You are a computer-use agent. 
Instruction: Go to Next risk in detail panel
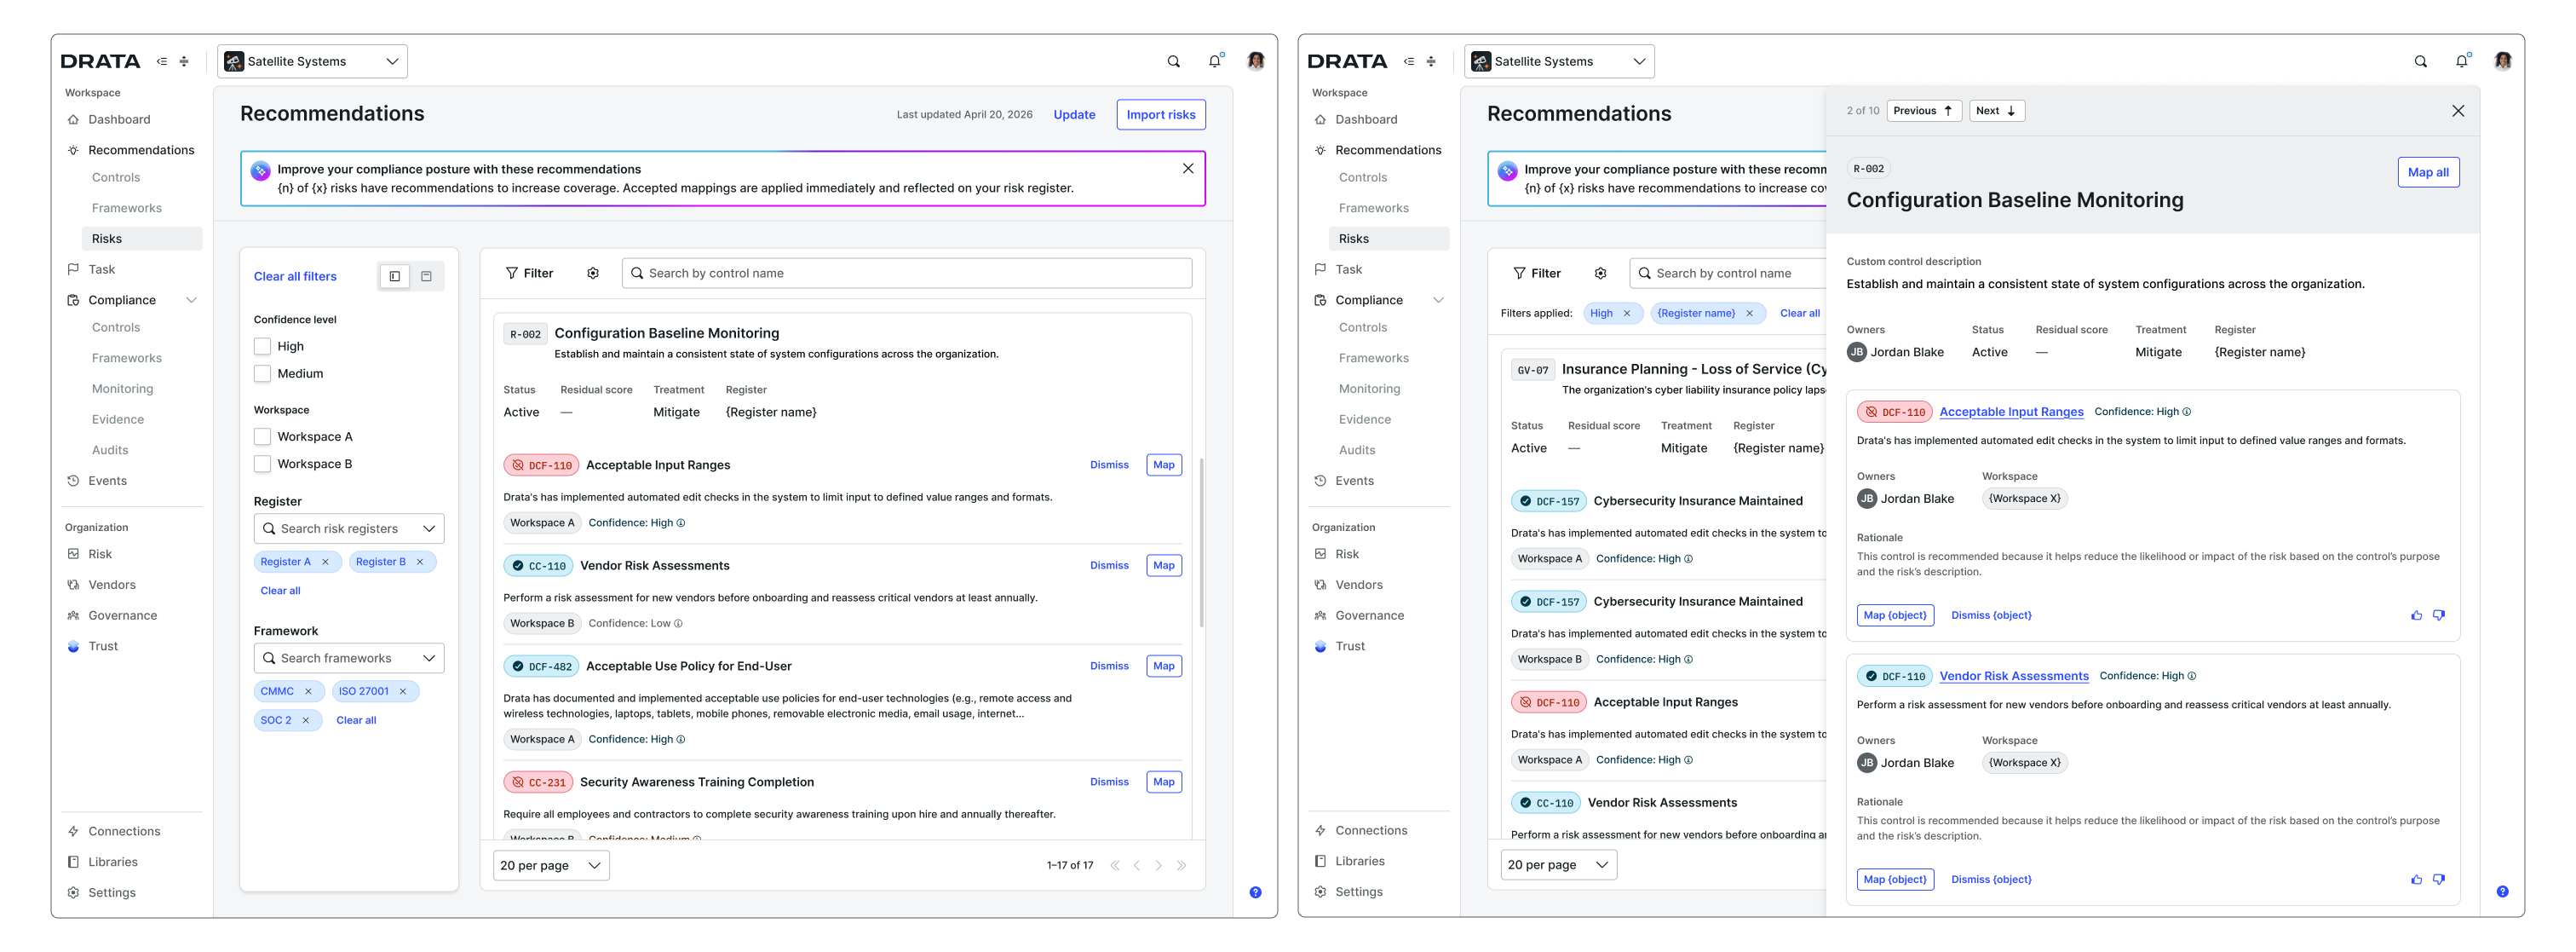click(x=1996, y=111)
